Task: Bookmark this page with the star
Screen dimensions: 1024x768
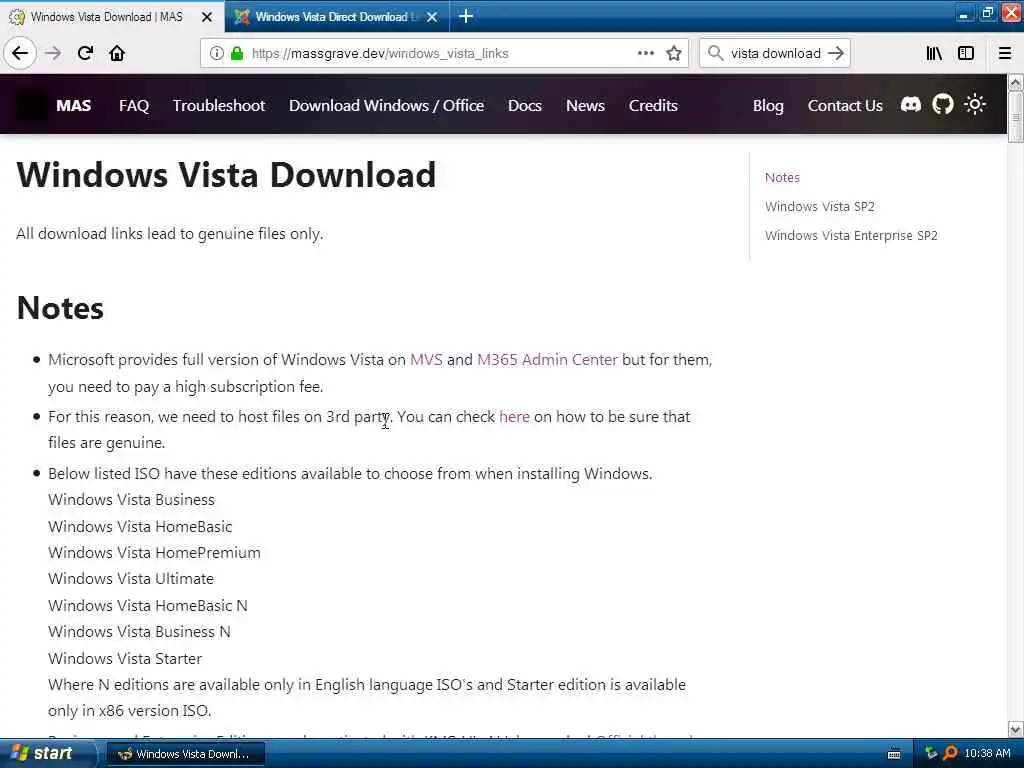Action: click(x=674, y=53)
